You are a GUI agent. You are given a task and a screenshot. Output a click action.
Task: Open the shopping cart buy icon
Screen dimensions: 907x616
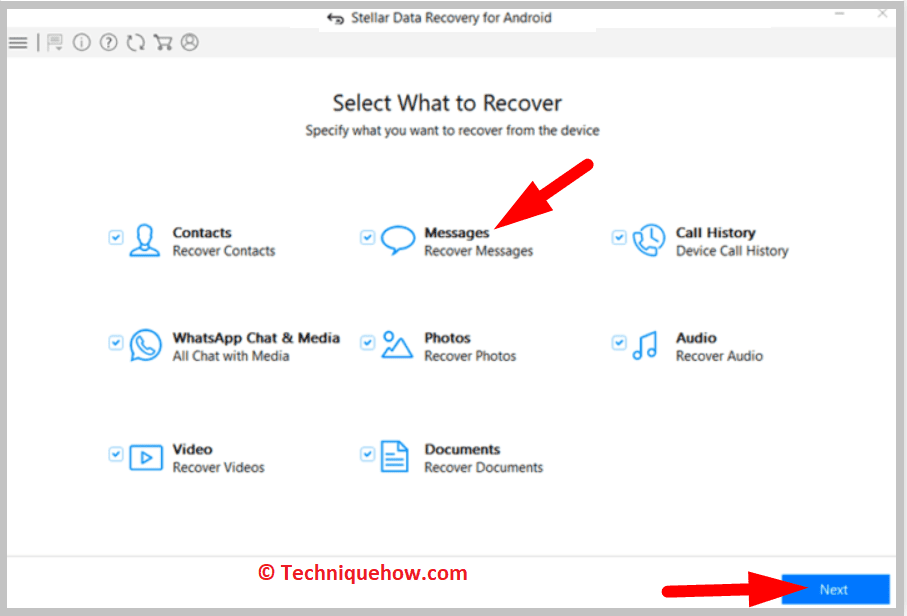click(163, 42)
